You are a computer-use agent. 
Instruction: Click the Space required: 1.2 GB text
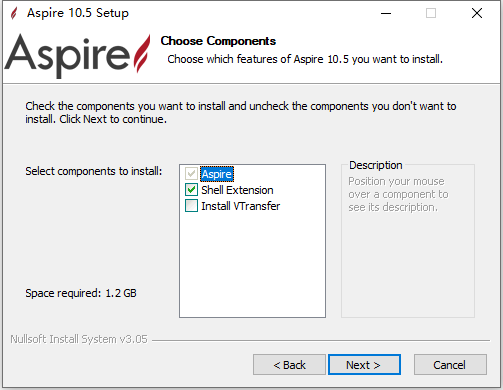click(81, 293)
